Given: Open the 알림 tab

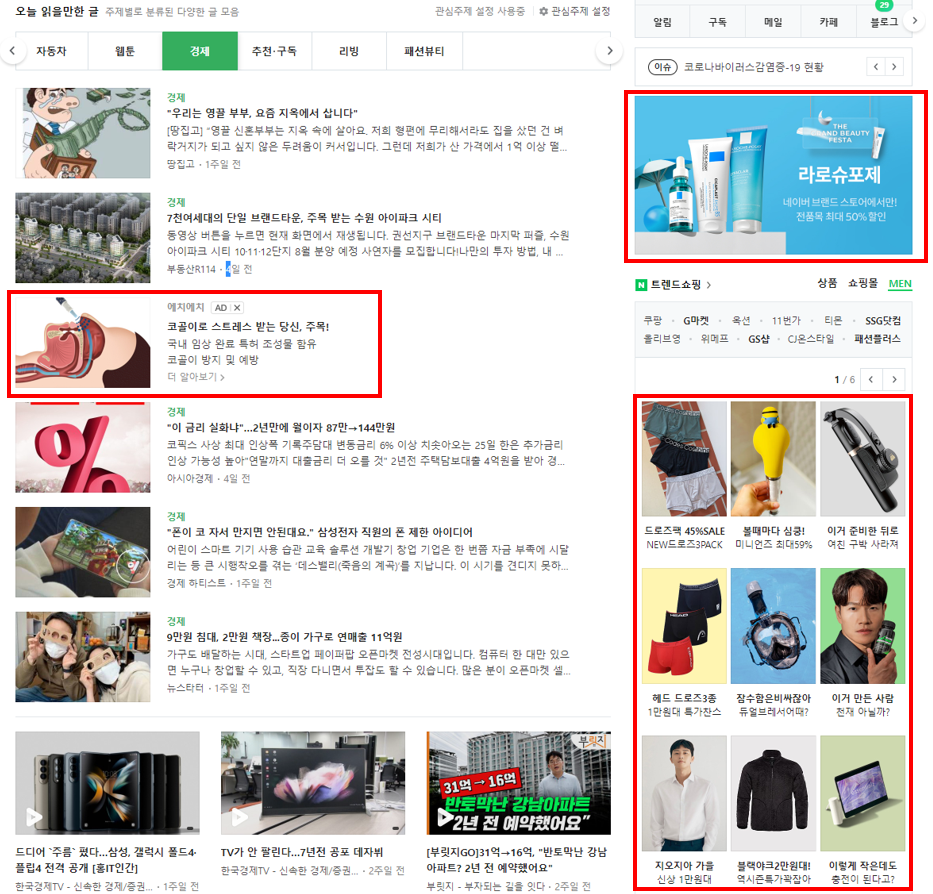Looking at the screenshot, I should 662,22.
